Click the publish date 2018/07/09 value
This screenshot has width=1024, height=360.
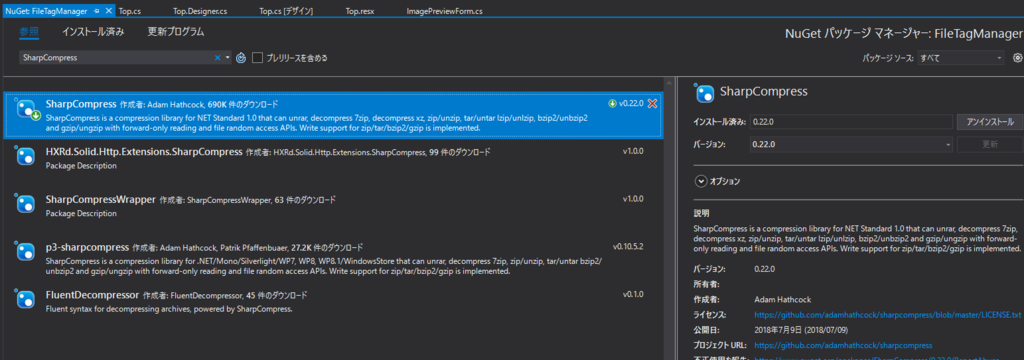click(801, 330)
